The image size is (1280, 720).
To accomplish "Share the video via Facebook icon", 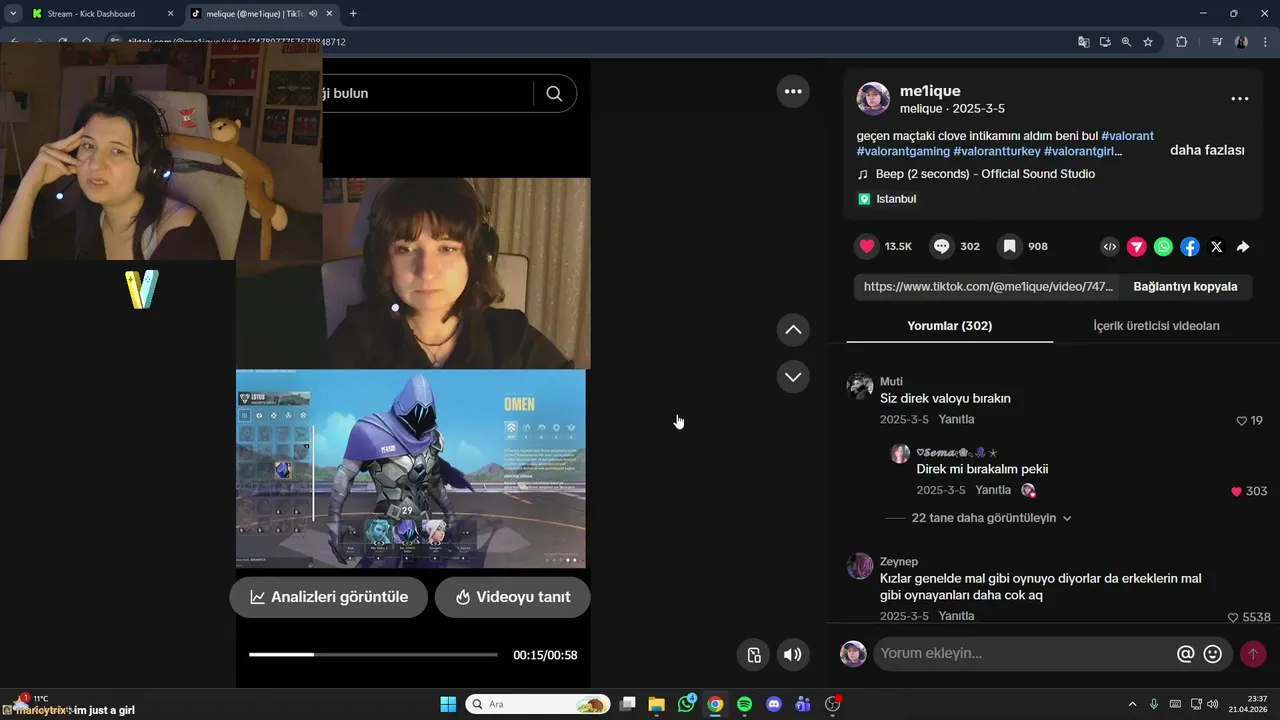I will (1190, 246).
